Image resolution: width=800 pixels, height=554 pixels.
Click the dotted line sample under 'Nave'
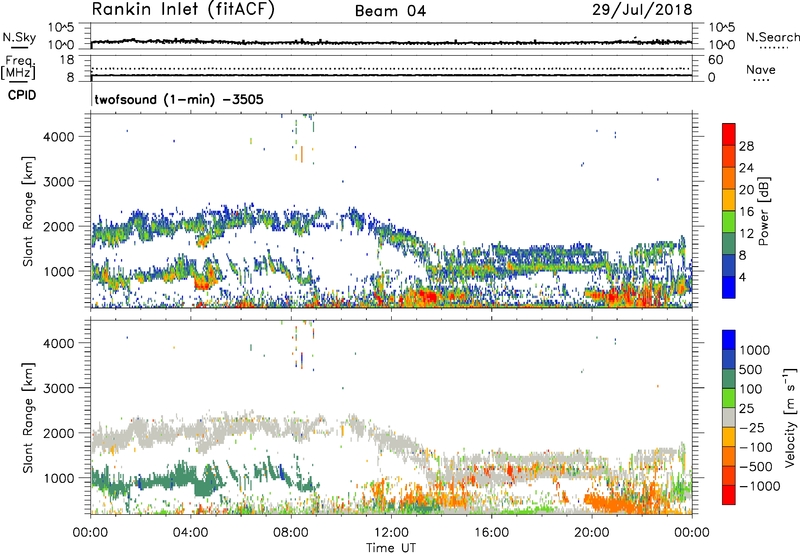click(761, 81)
